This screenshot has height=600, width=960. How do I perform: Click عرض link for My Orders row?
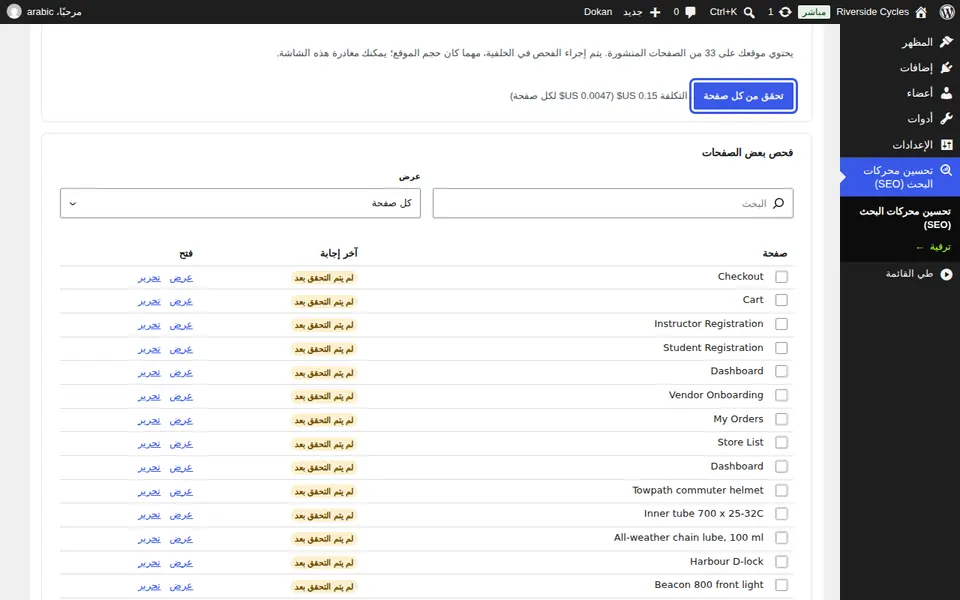coord(181,421)
